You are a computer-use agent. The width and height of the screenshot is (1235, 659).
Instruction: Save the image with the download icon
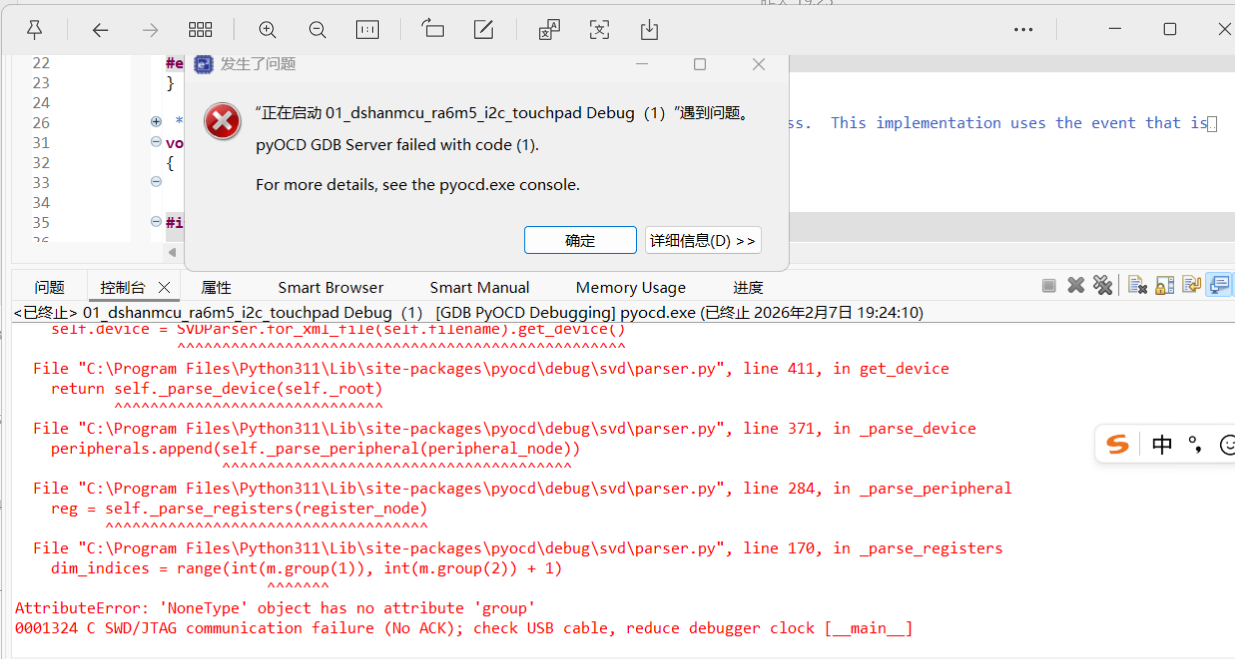(x=649, y=30)
